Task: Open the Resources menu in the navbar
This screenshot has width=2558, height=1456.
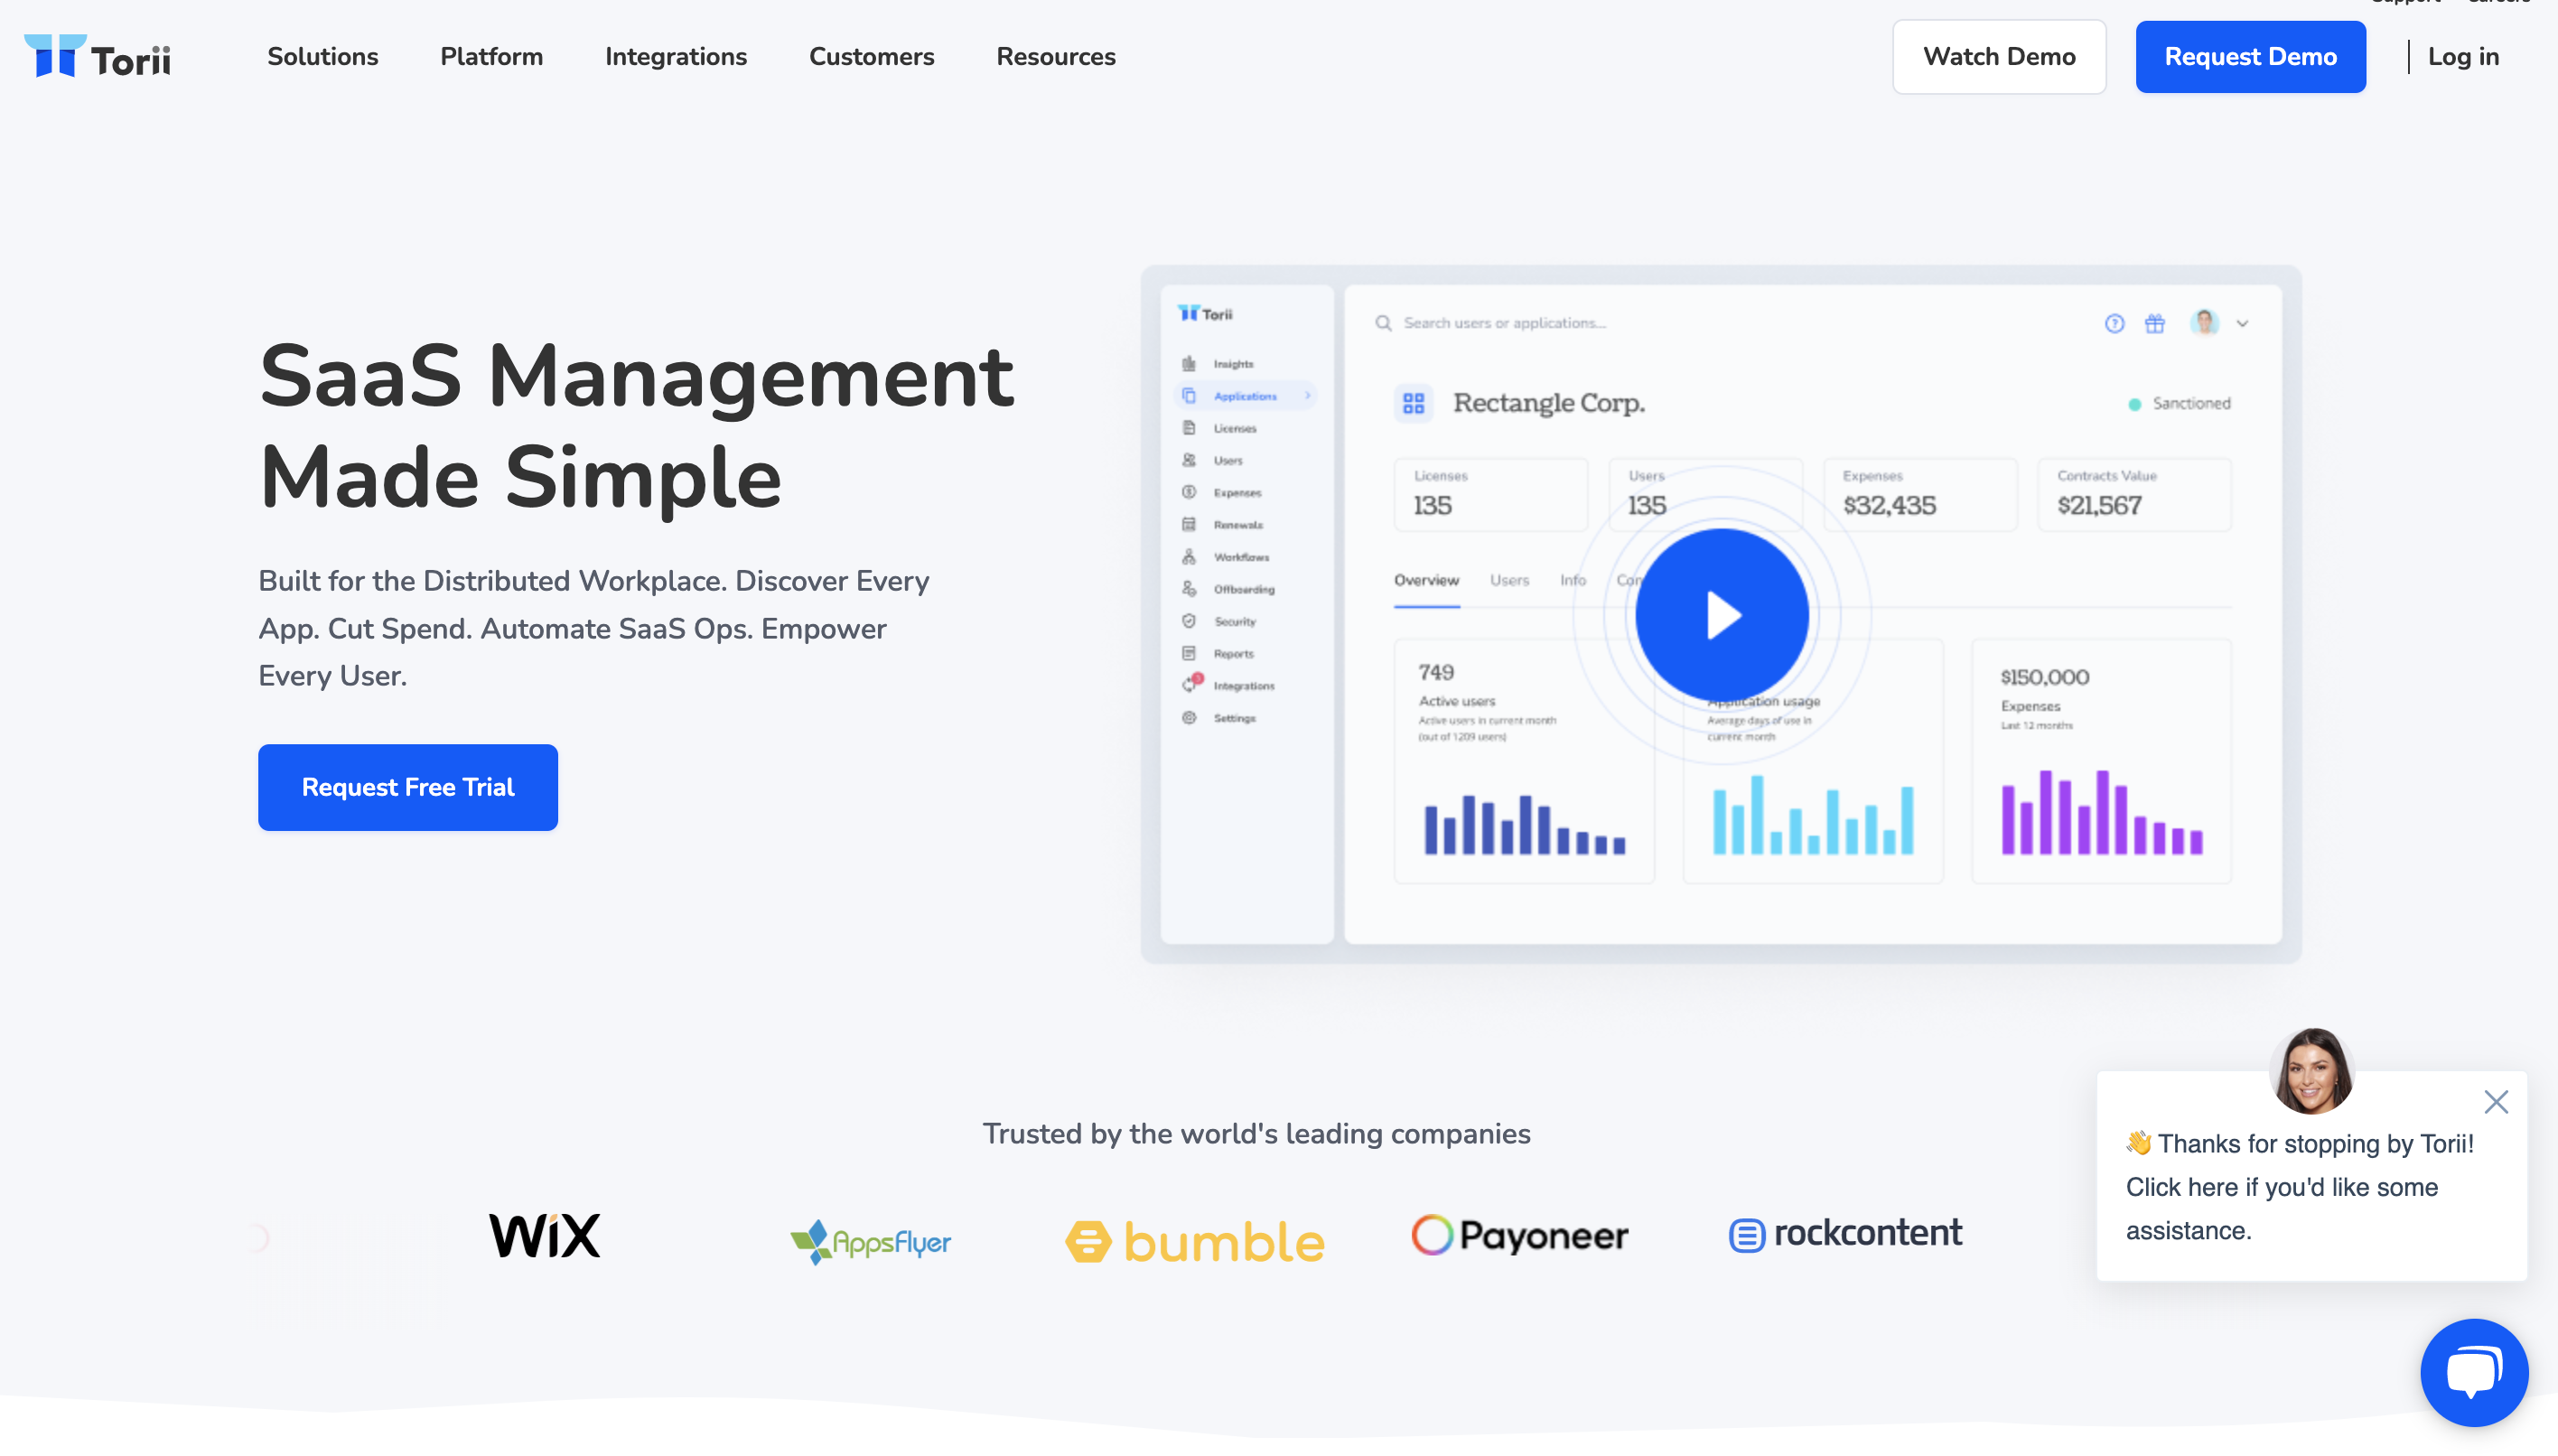Action: (1056, 57)
